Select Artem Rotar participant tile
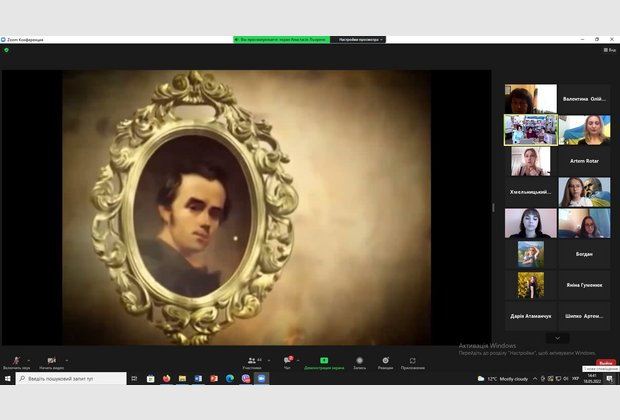This screenshot has height=420, width=620. pyautogui.click(x=583, y=161)
